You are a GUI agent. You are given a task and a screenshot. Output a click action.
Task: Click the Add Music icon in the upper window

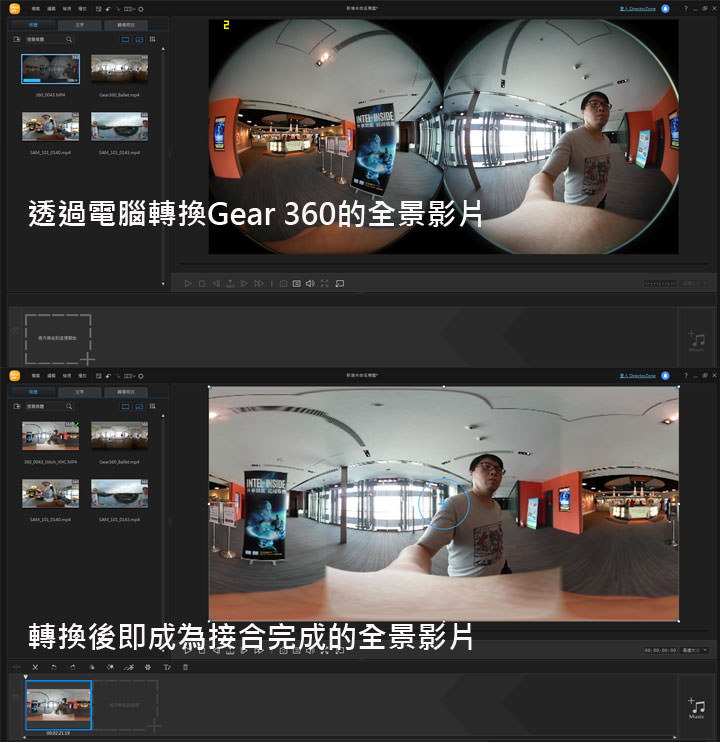pyautogui.click(x=697, y=342)
